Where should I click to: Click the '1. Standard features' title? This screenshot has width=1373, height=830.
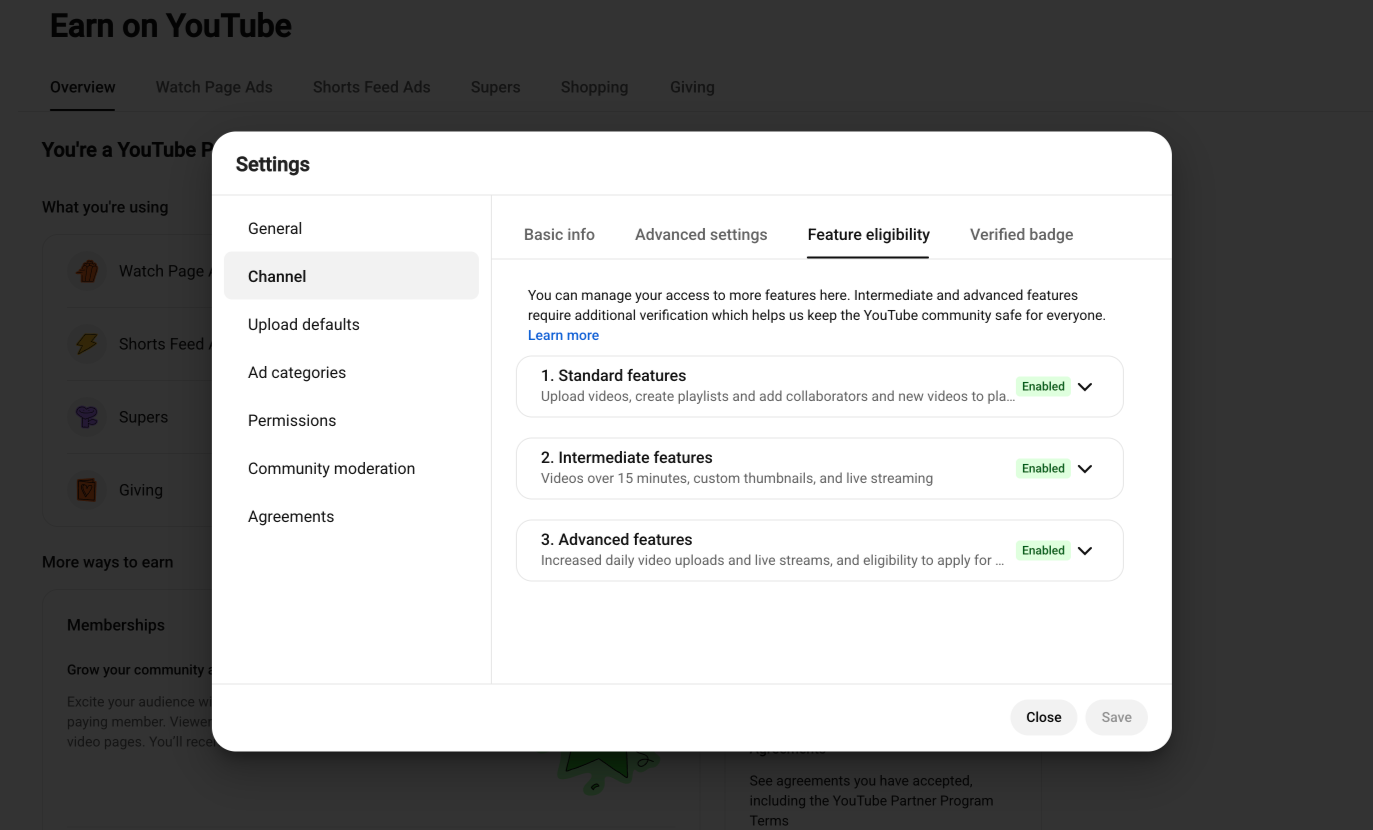(613, 376)
